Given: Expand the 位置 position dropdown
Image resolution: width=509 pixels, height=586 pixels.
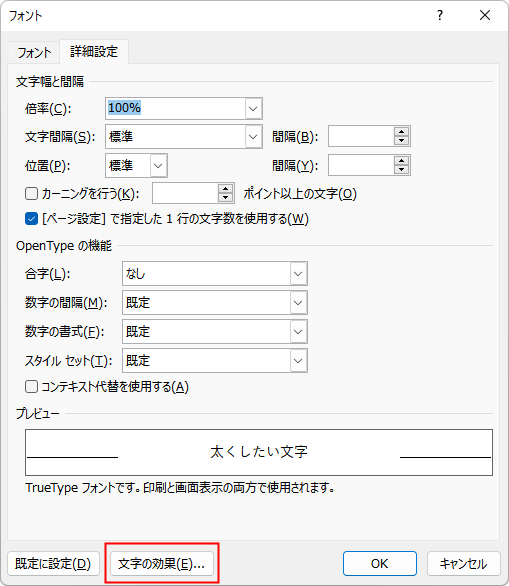Looking at the screenshot, I should click(158, 166).
